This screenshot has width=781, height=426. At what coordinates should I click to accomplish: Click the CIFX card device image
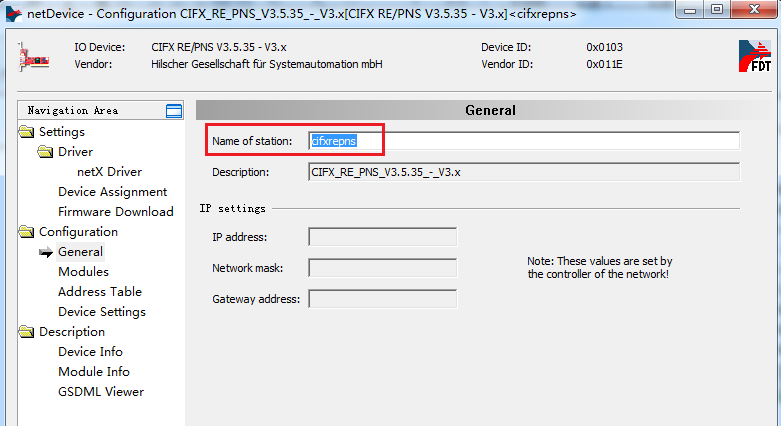33,57
